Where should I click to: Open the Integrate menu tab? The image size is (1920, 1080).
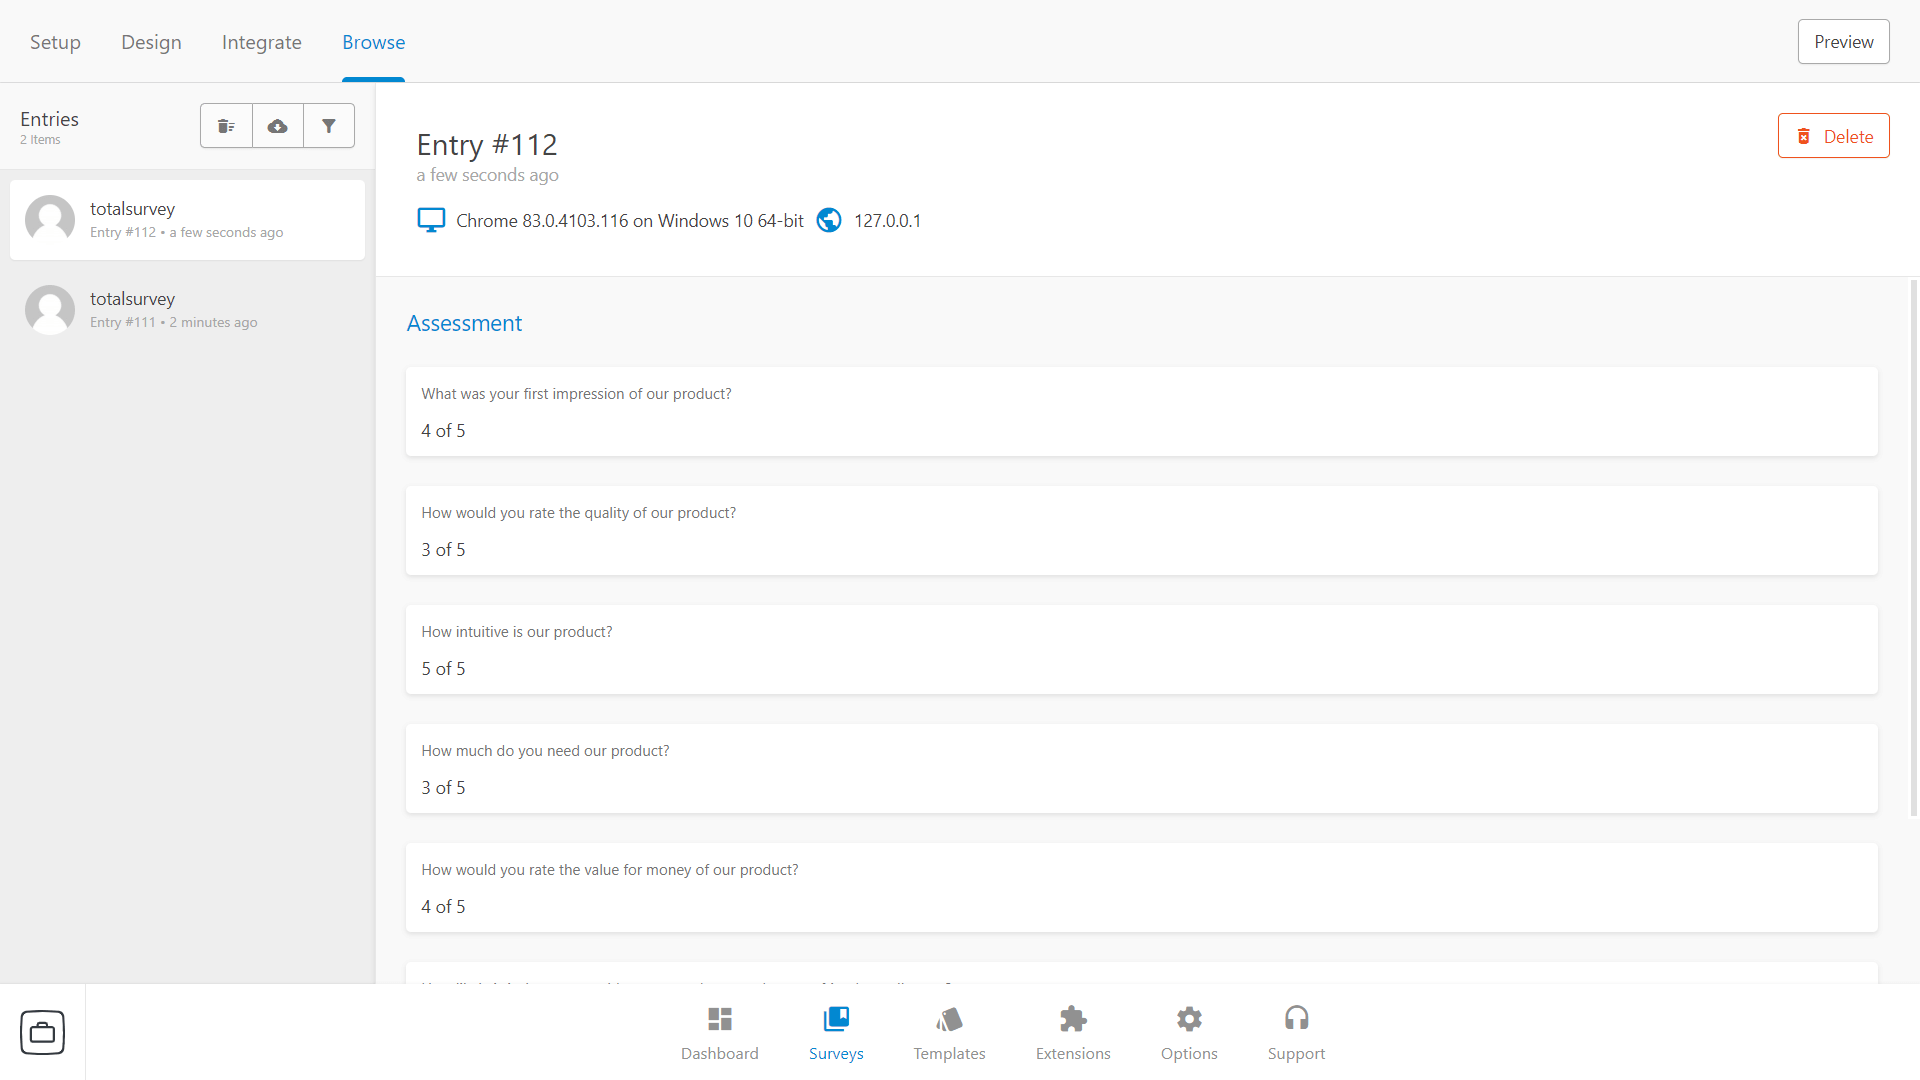coord(261,41)
